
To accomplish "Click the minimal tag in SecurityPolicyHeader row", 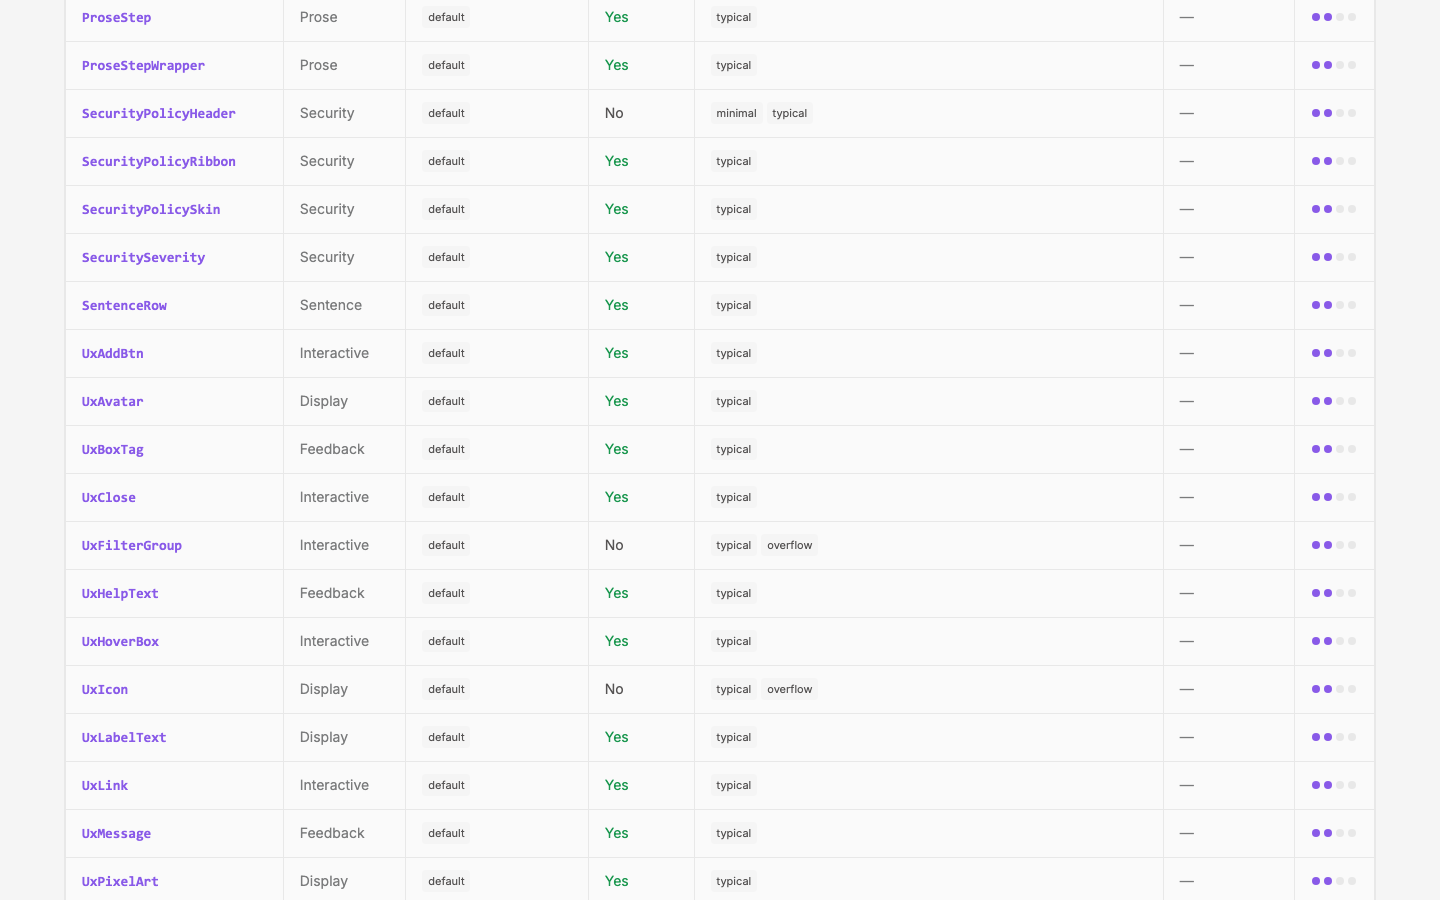I will click(x=736, y=113).
